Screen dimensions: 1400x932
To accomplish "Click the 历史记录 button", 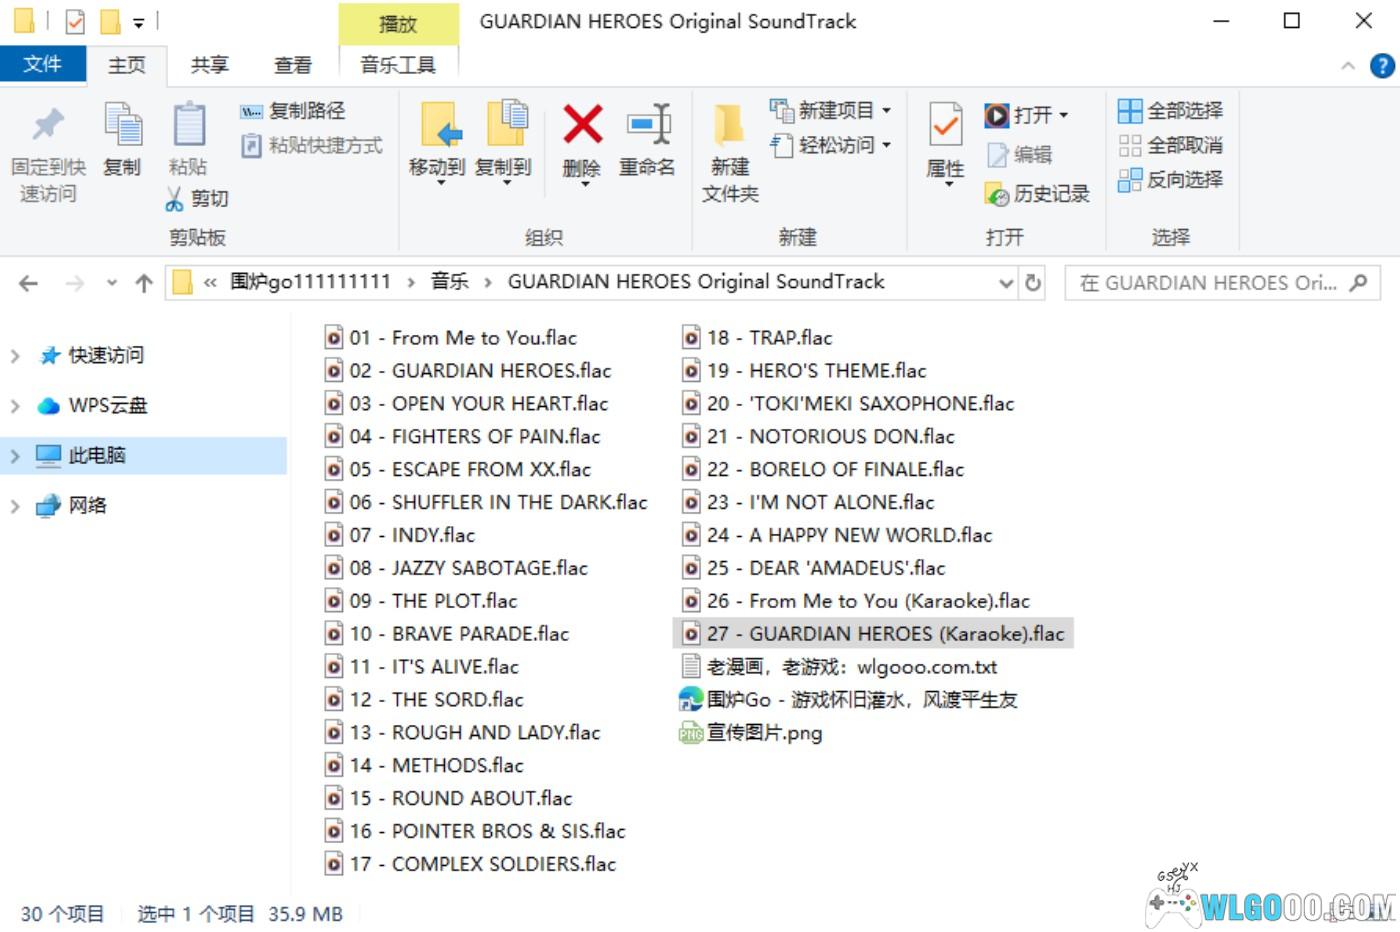I will tap(1038, 194).
